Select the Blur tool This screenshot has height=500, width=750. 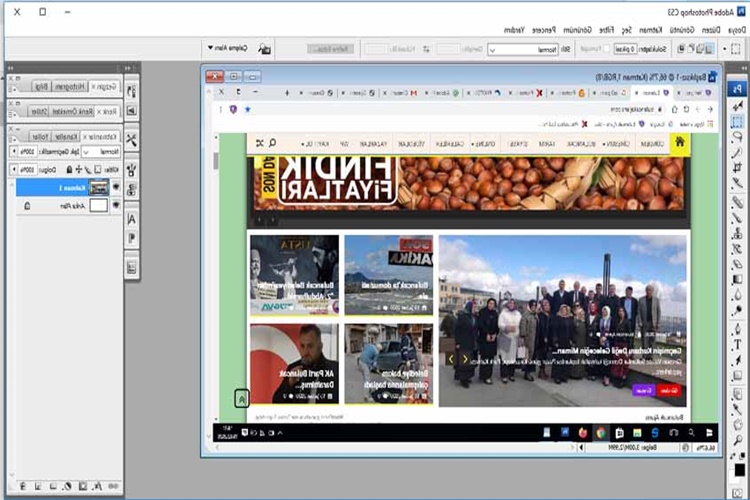737,295
